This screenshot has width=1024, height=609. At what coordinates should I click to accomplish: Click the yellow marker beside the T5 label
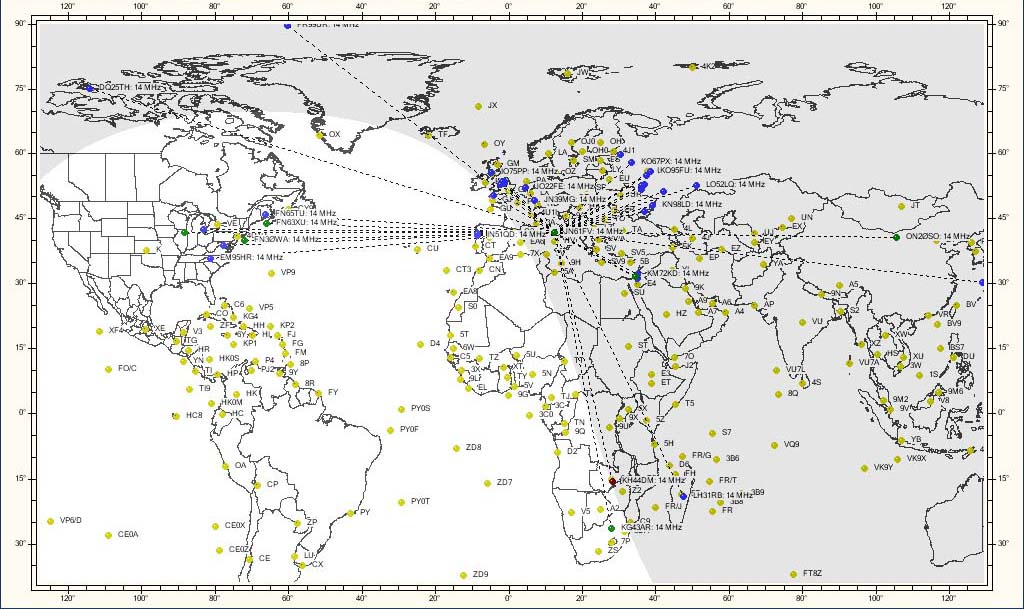[x=675, y=404]
